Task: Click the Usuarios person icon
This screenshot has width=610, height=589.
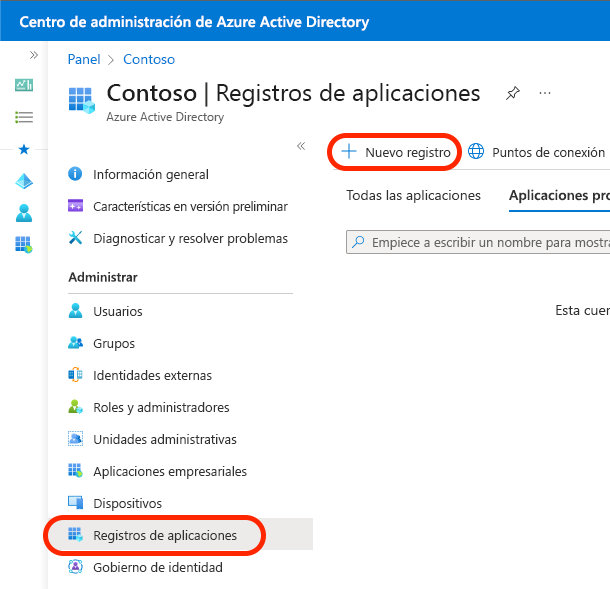Action: coord(75,310)
